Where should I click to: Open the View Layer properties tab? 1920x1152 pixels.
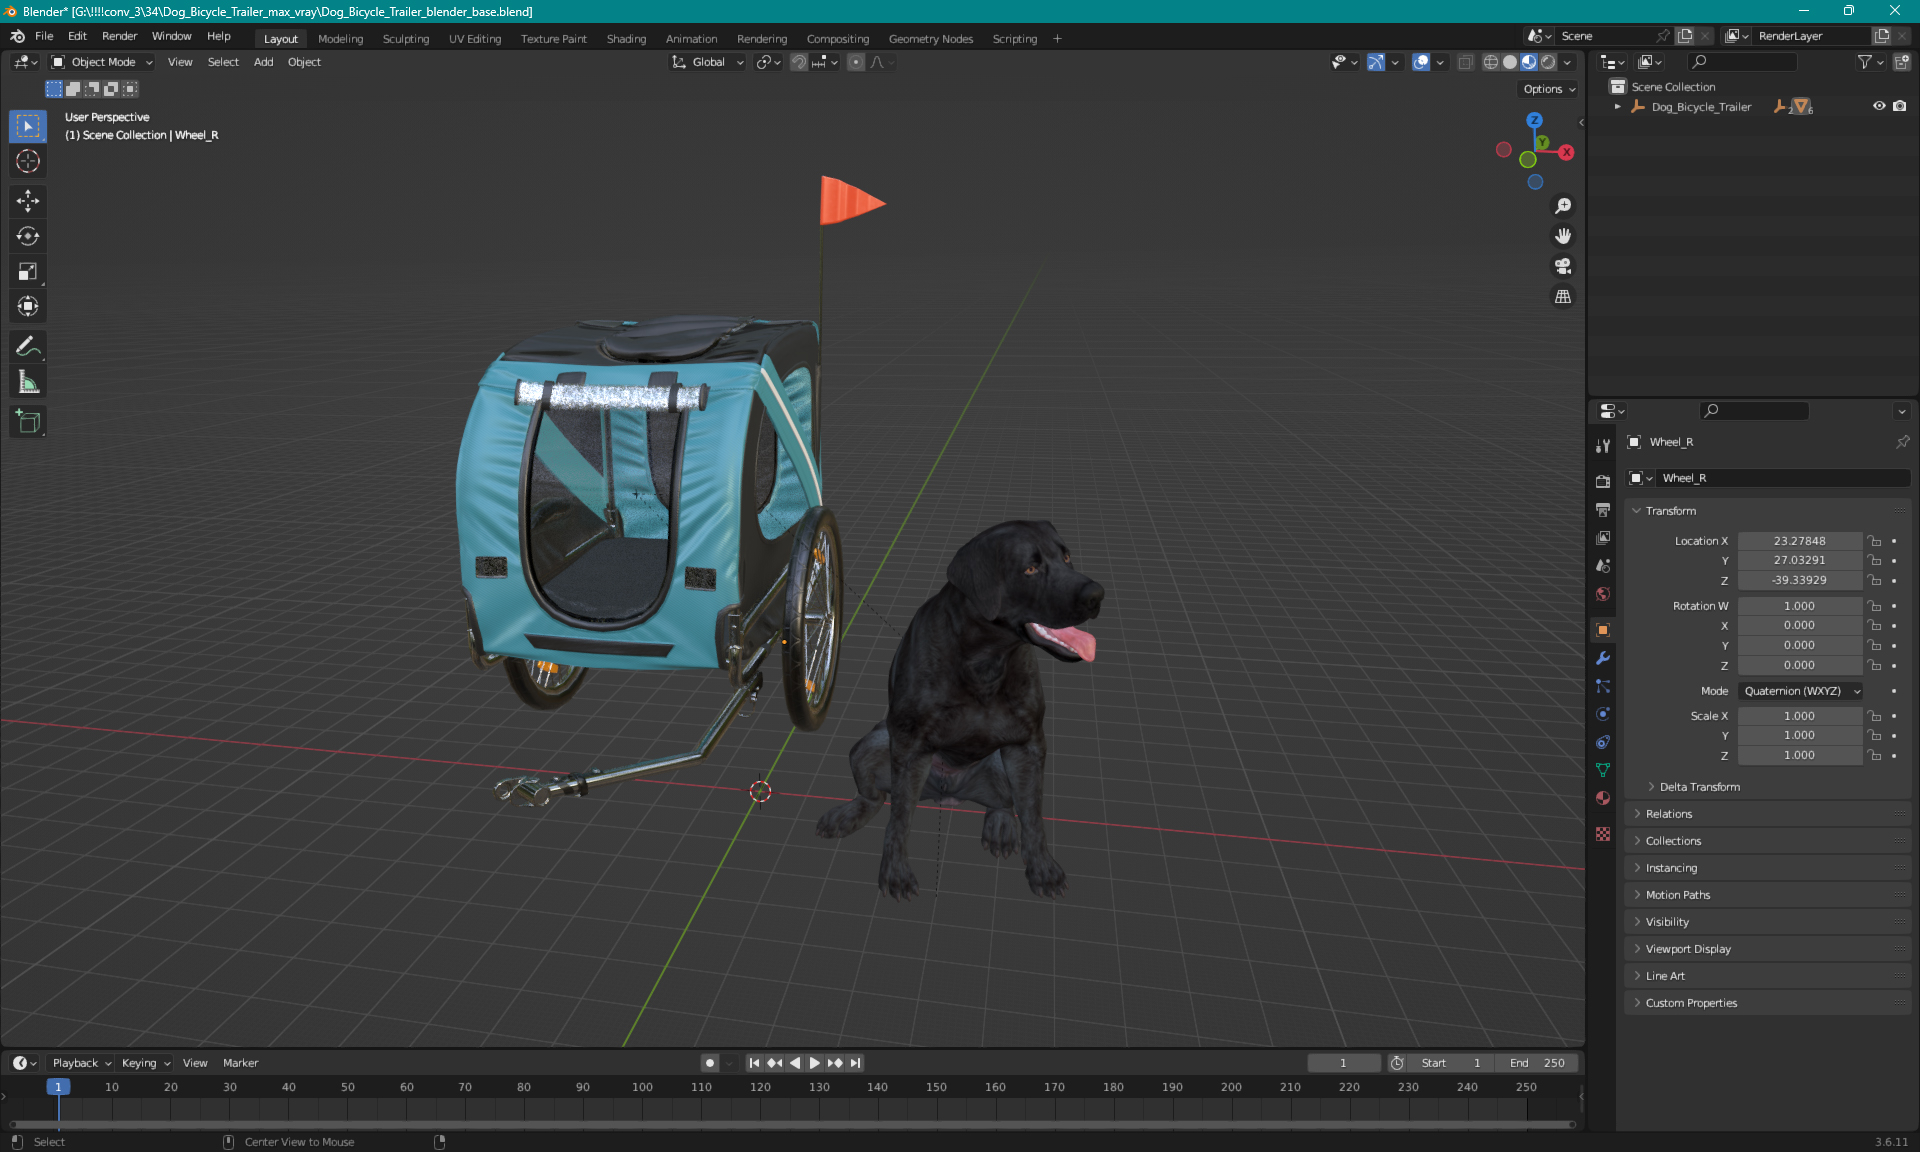pos(1603,537)
